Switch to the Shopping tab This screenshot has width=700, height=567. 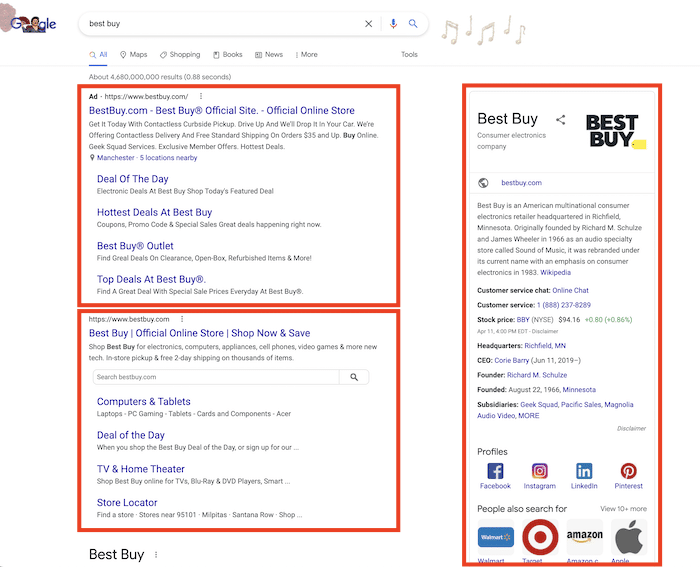pos(179,55)
